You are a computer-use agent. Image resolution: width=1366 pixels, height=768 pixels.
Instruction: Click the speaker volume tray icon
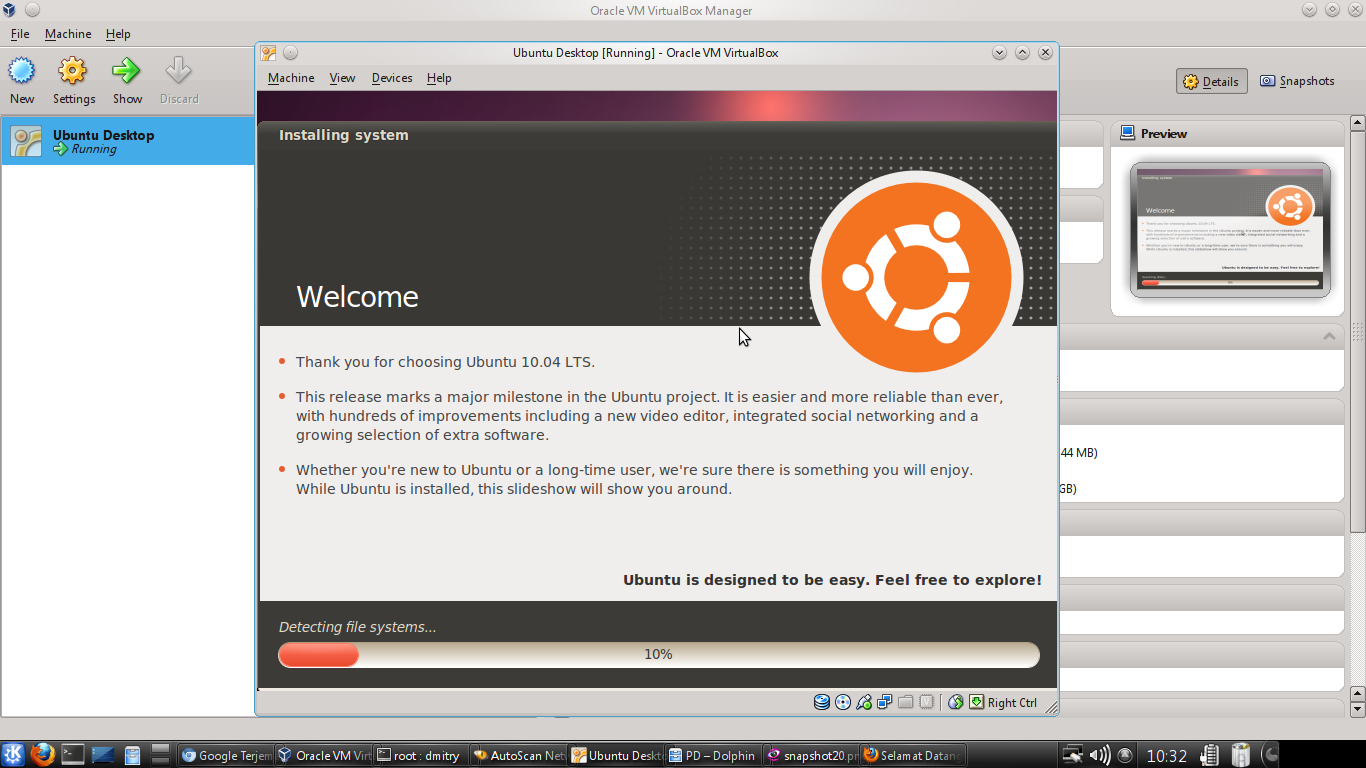1099,755
